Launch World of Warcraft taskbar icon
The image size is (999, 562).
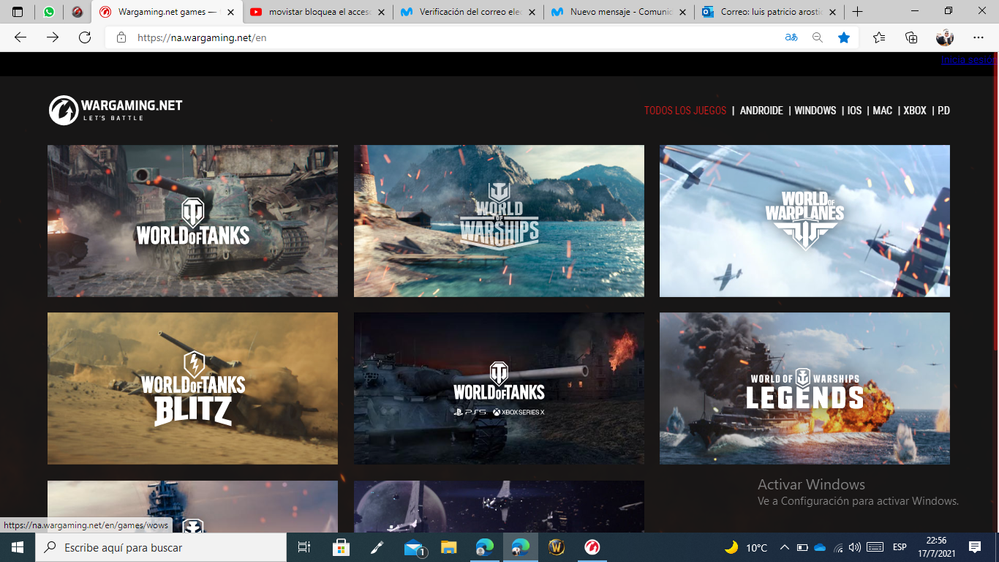coord(556,547)
